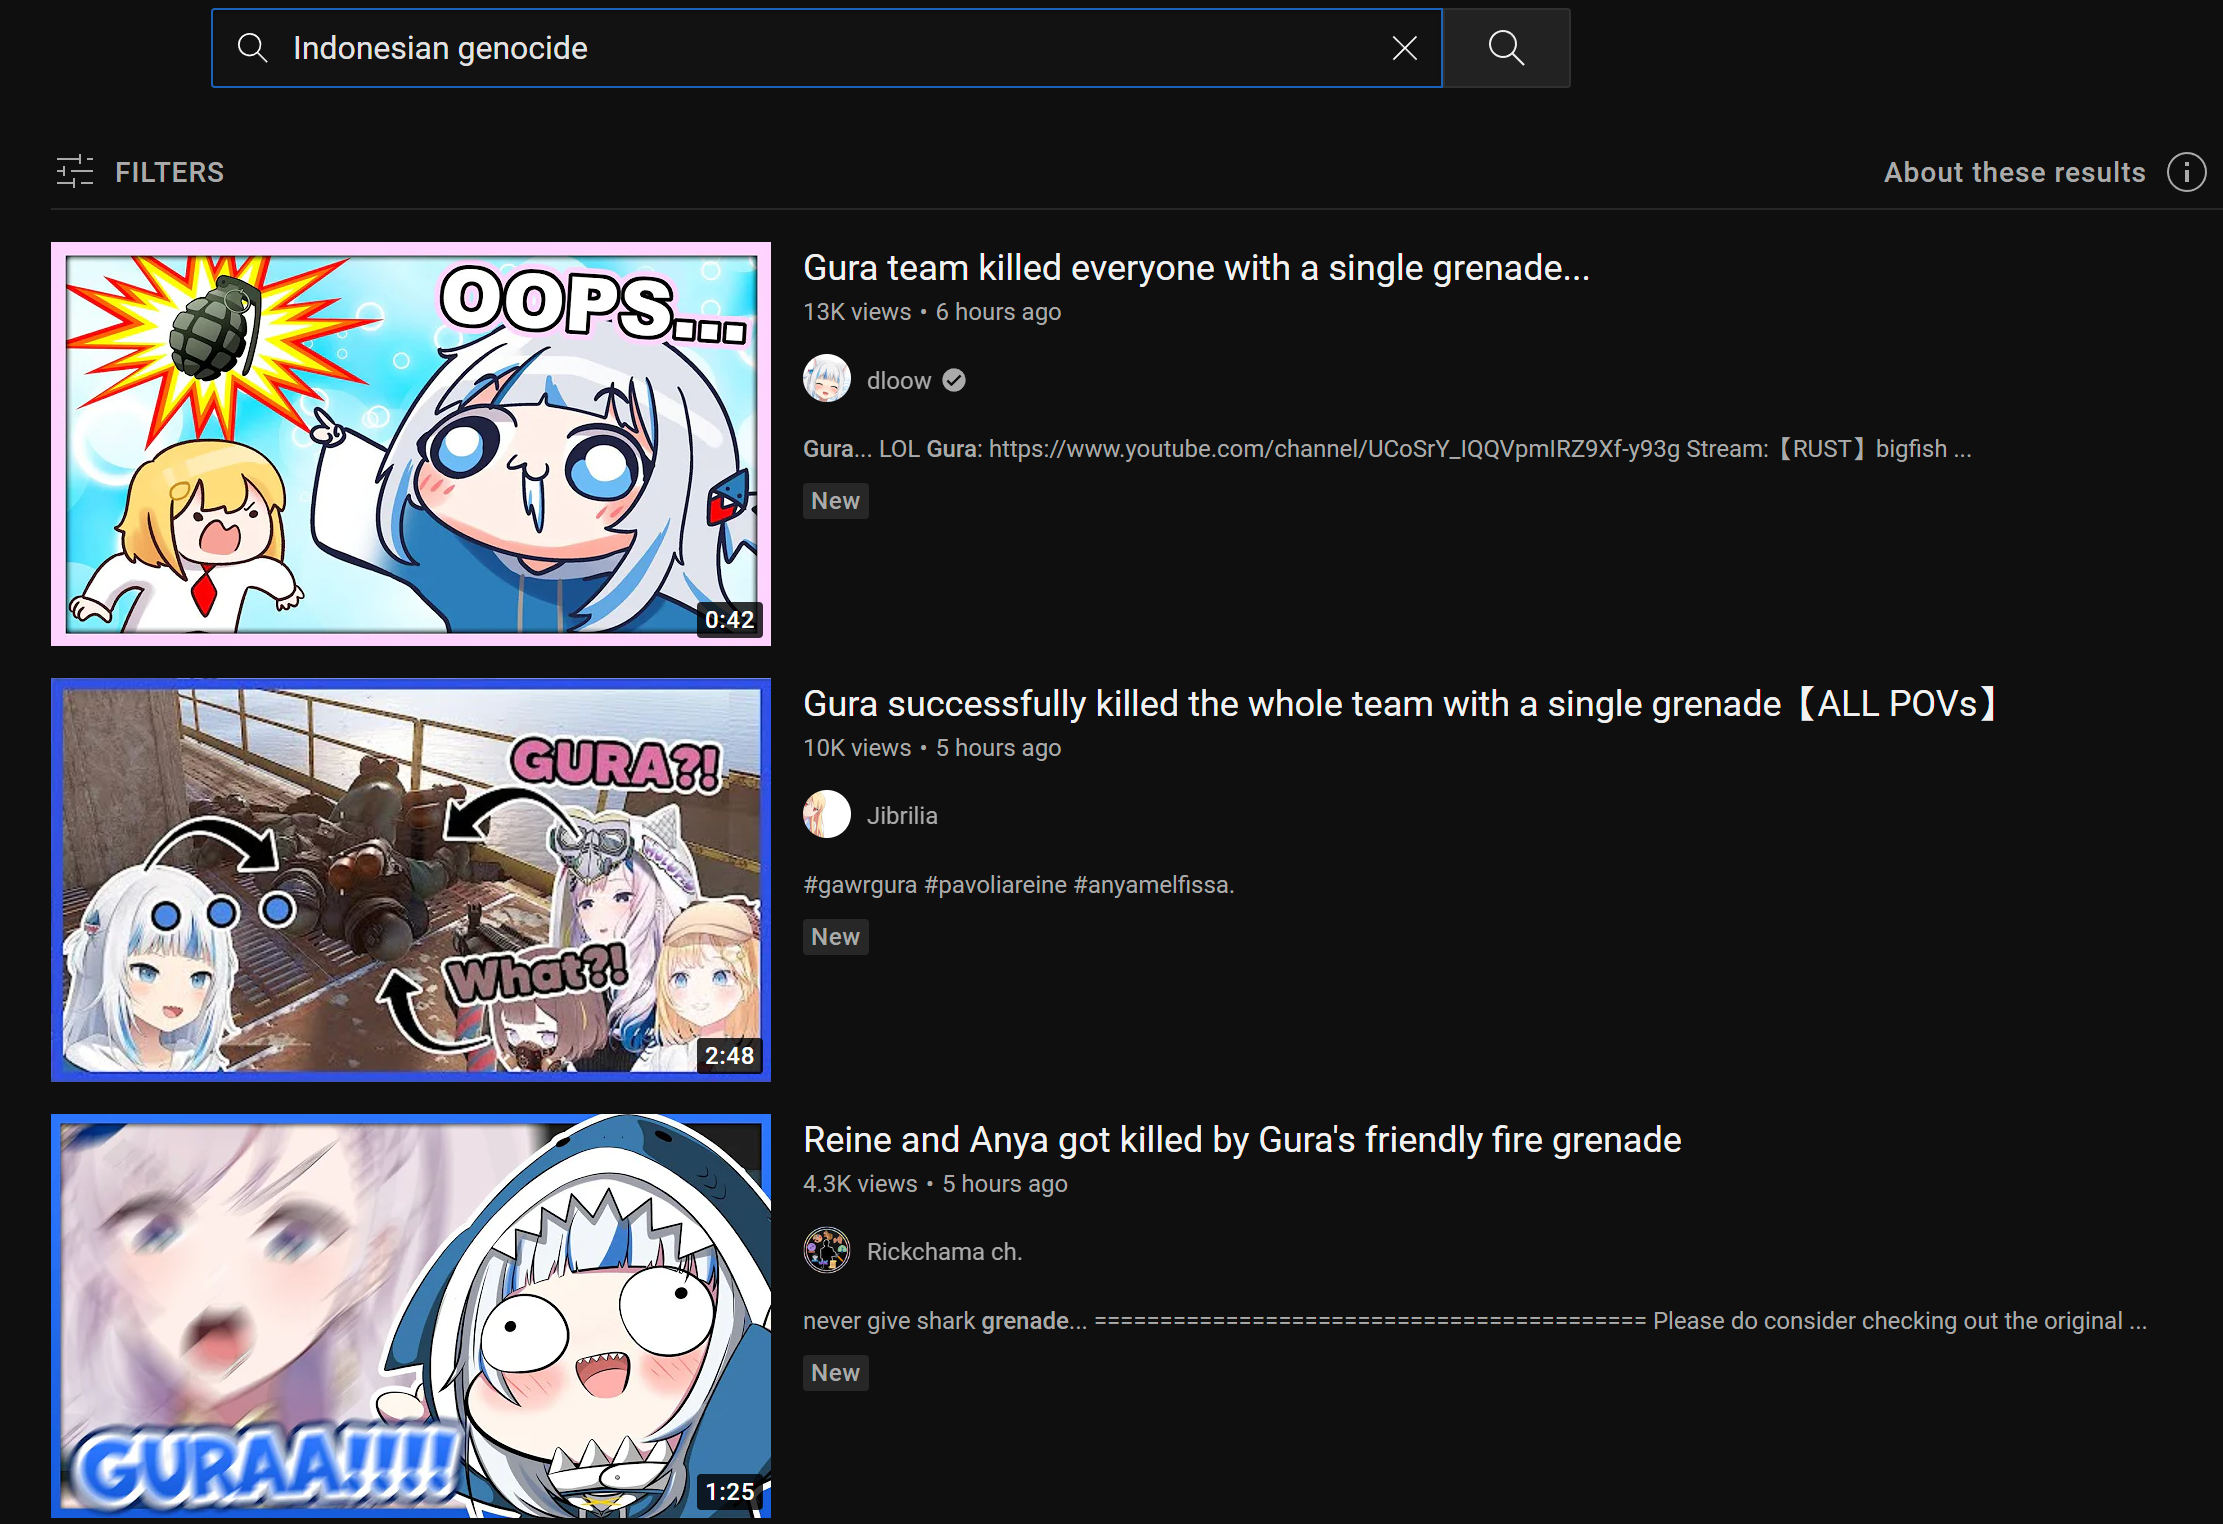Click the New badge under Rickchama video
This screenshot has width=2223, height=1524.
(x=835, y=1373)
